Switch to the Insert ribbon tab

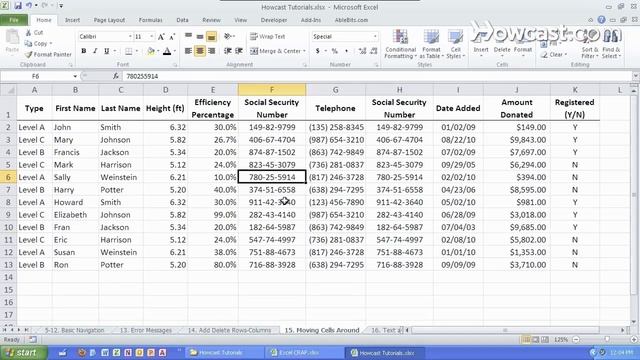click(x=72, y=20)
